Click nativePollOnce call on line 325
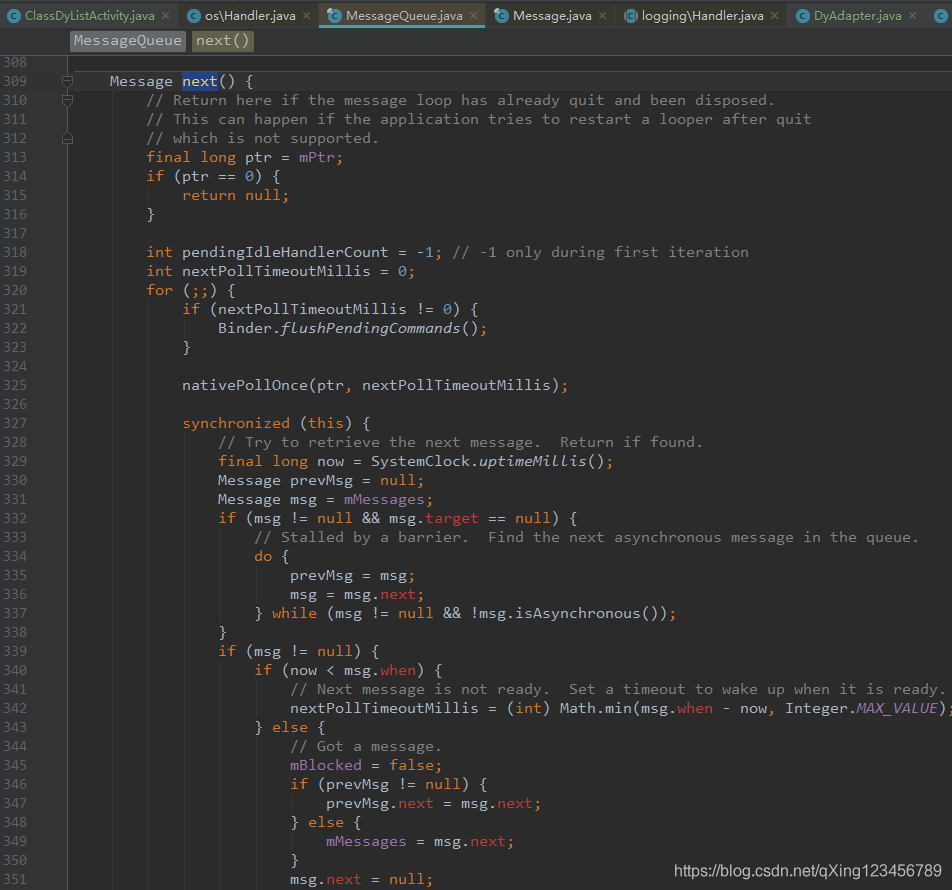Screen dimensions: 952x890 245,386
